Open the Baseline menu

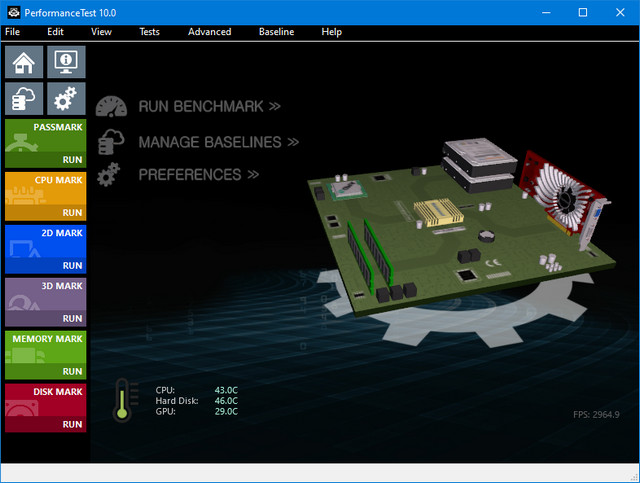[x=276, y=32]
